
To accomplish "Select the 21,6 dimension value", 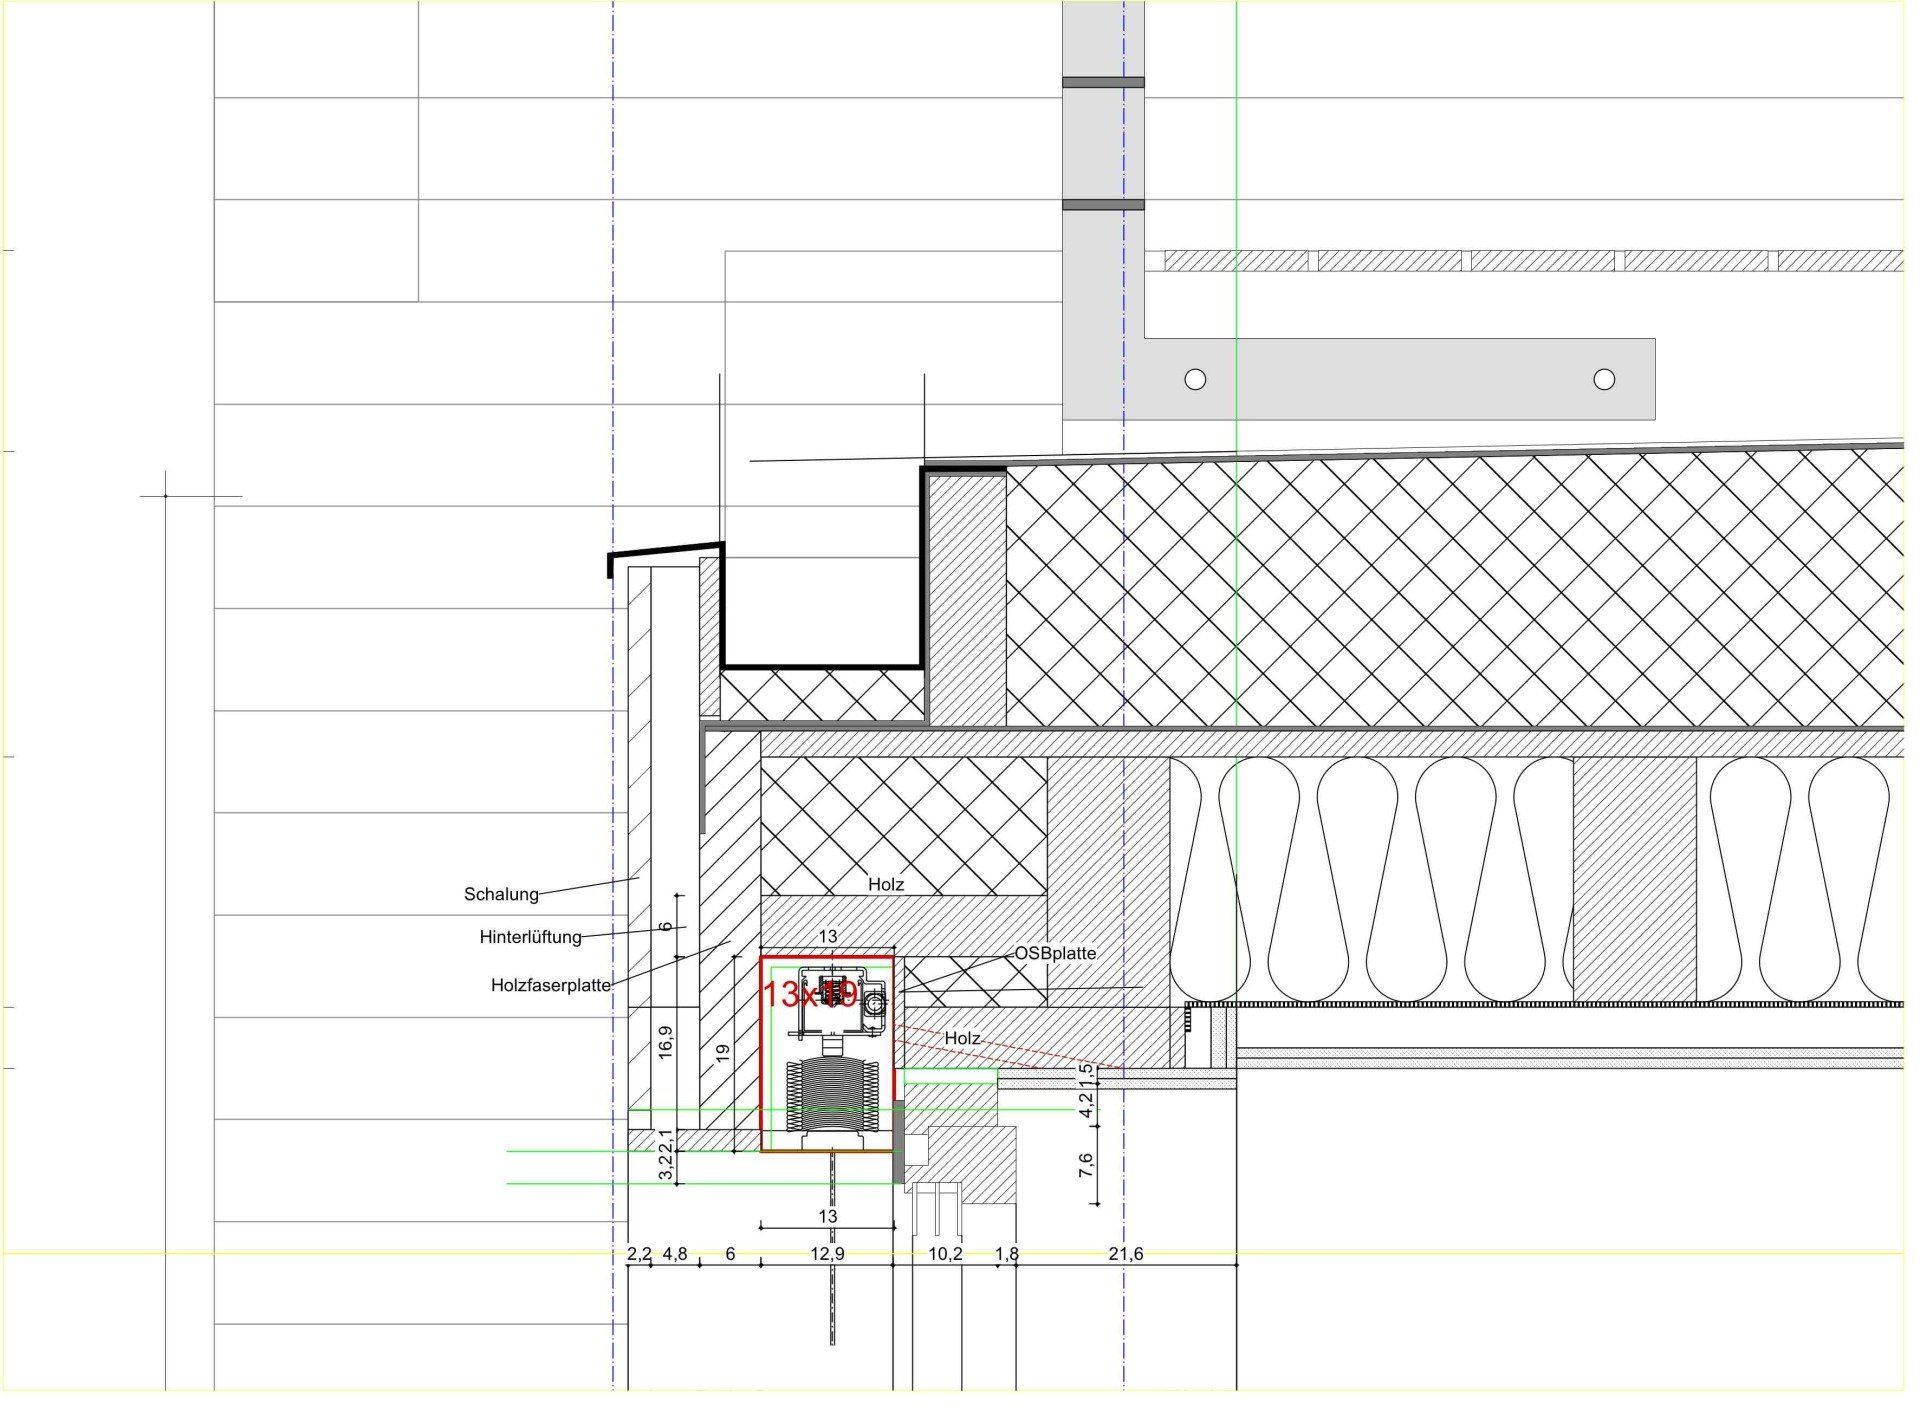I will click(1125, 1254).
